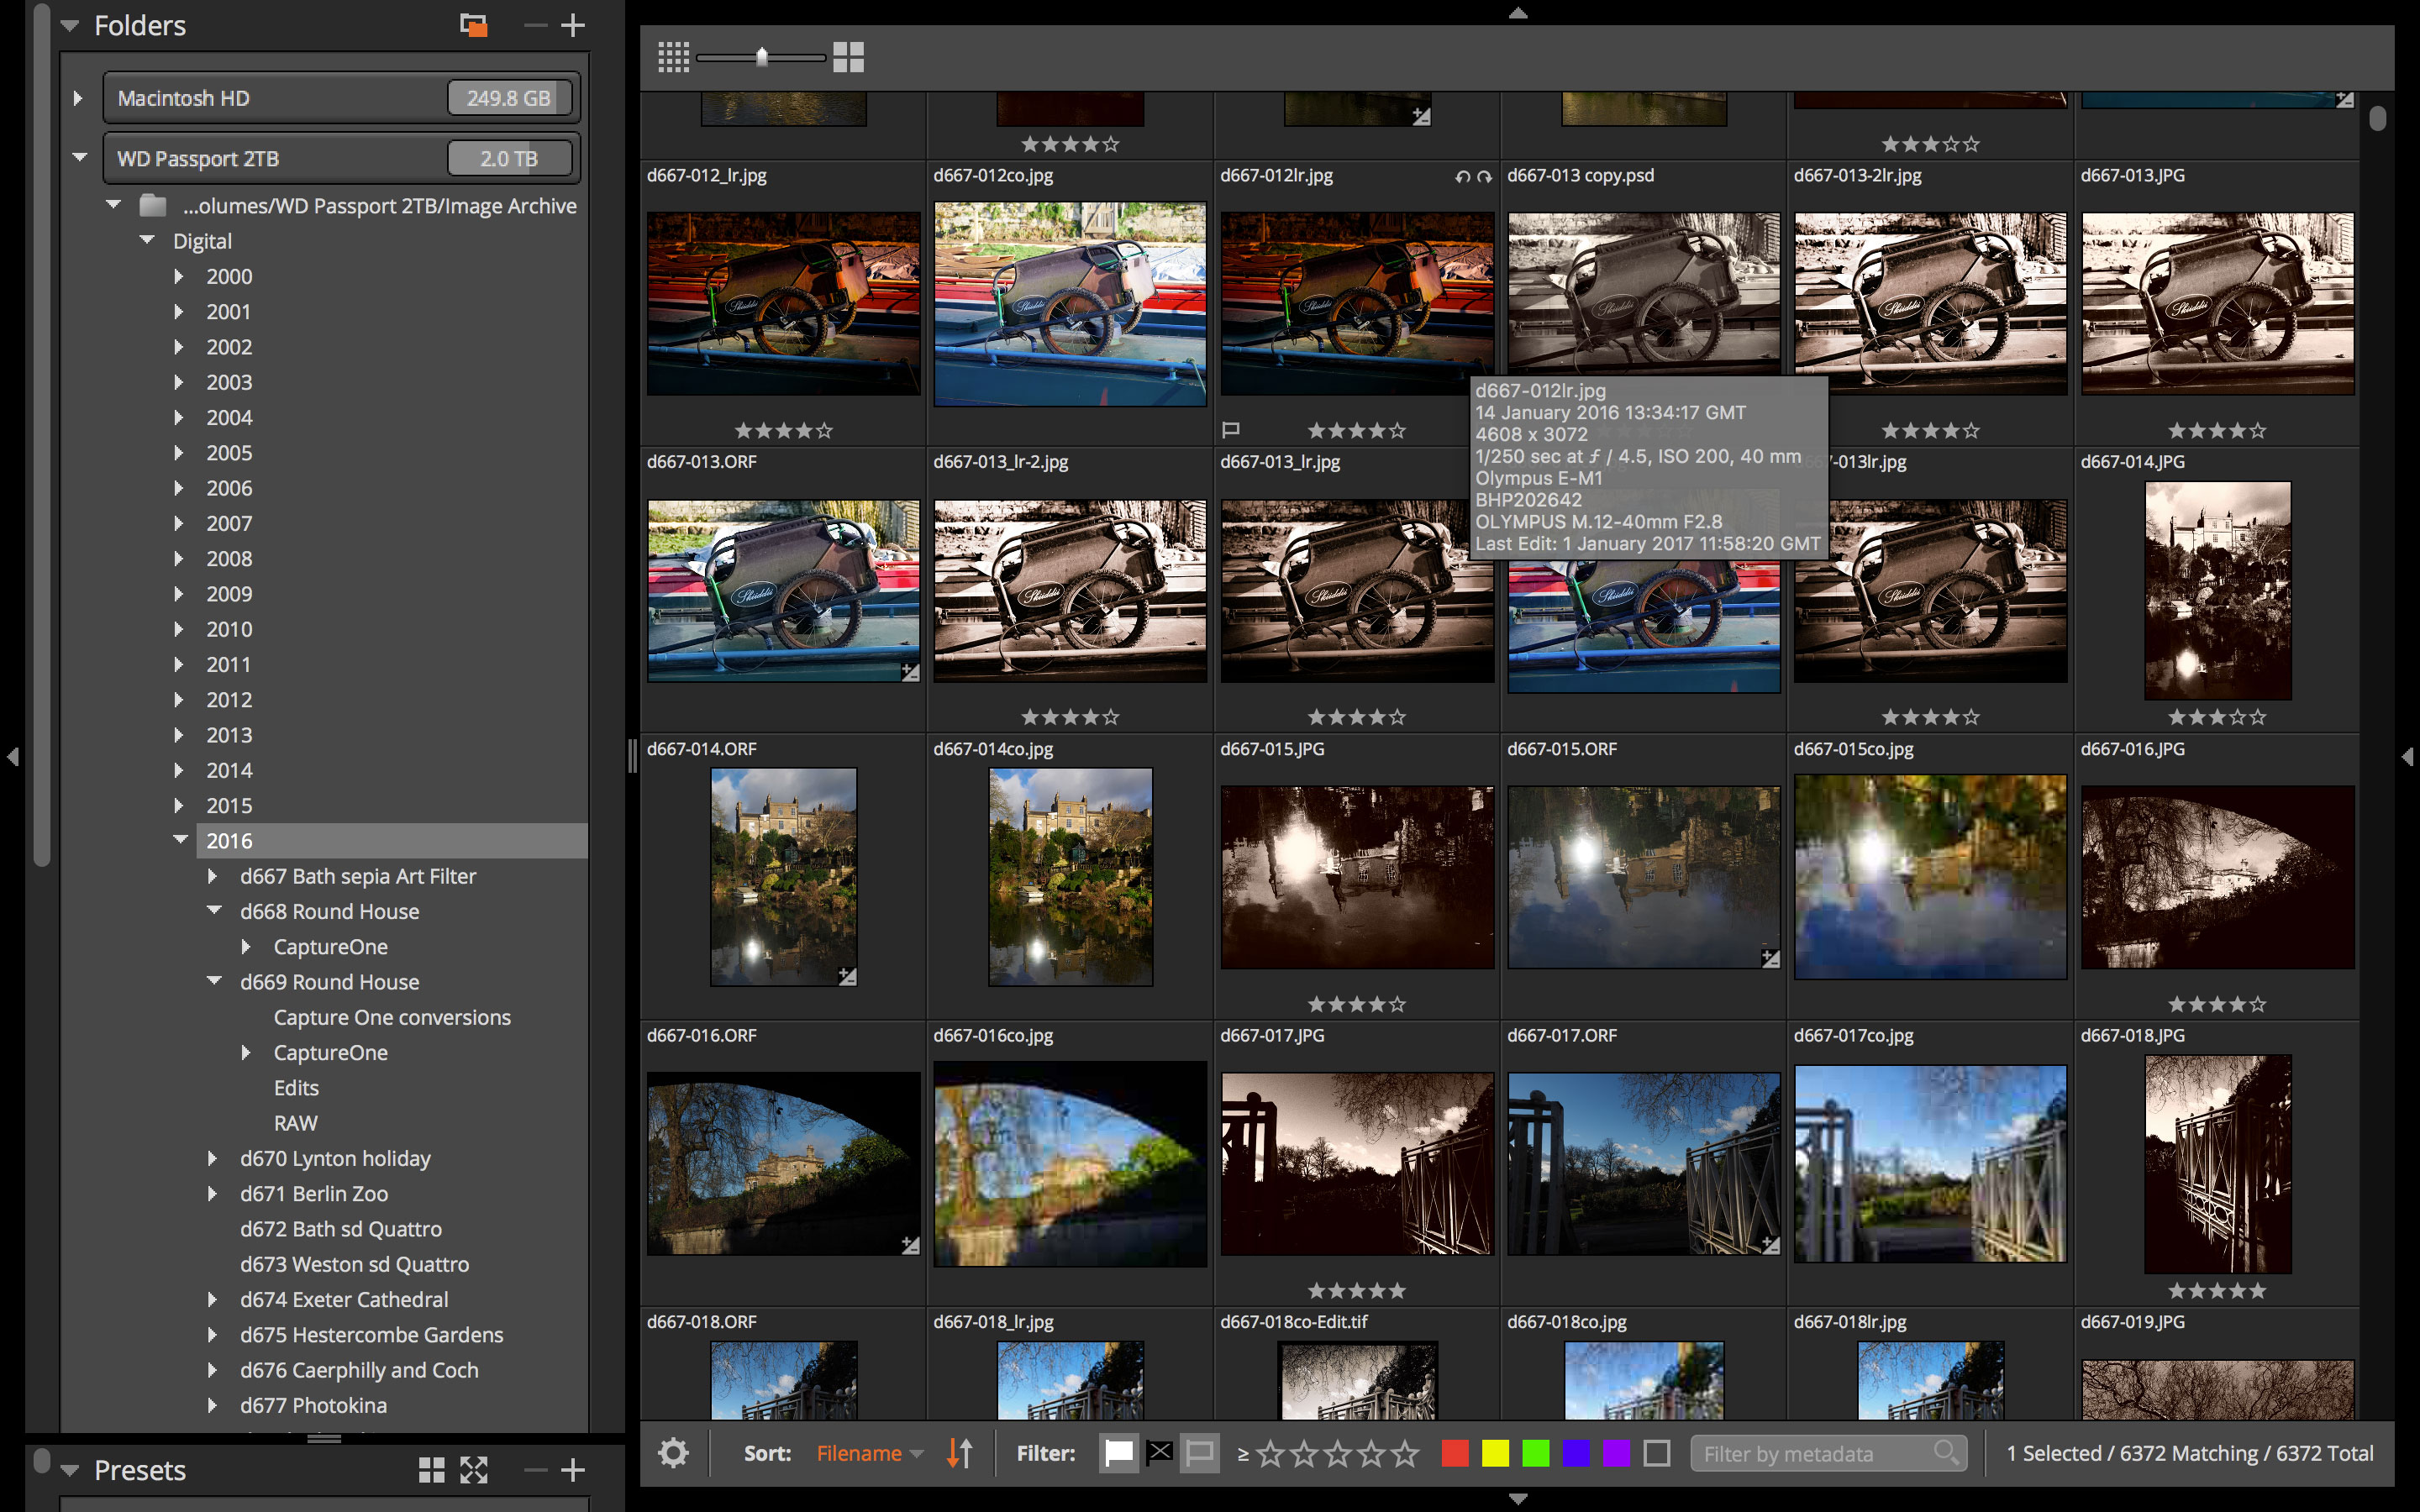The image size is (2420, 1512).
Task: Click the large thumbnails grid icon
Action: (x=848, y=57)
